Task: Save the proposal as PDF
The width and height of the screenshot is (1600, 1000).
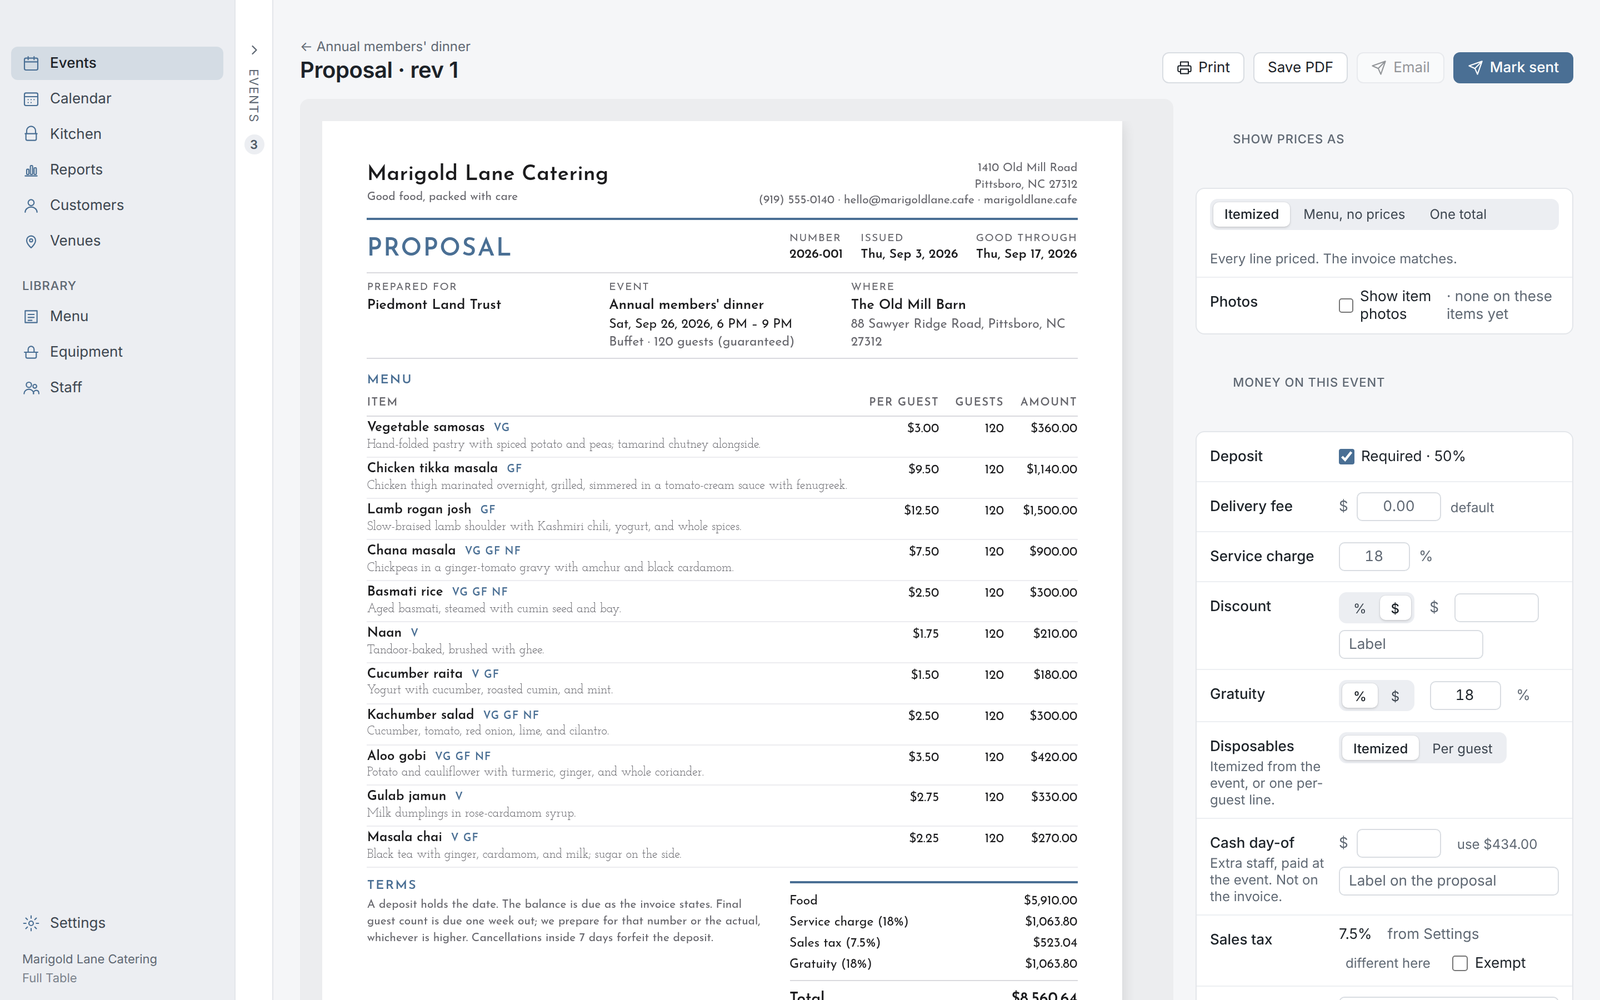Action: (x=1300, y=68)
